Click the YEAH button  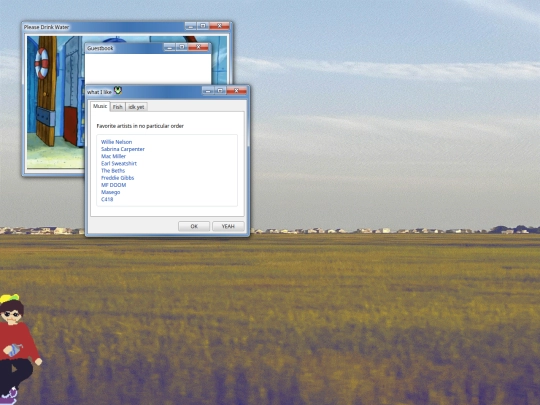pos(228,226)
